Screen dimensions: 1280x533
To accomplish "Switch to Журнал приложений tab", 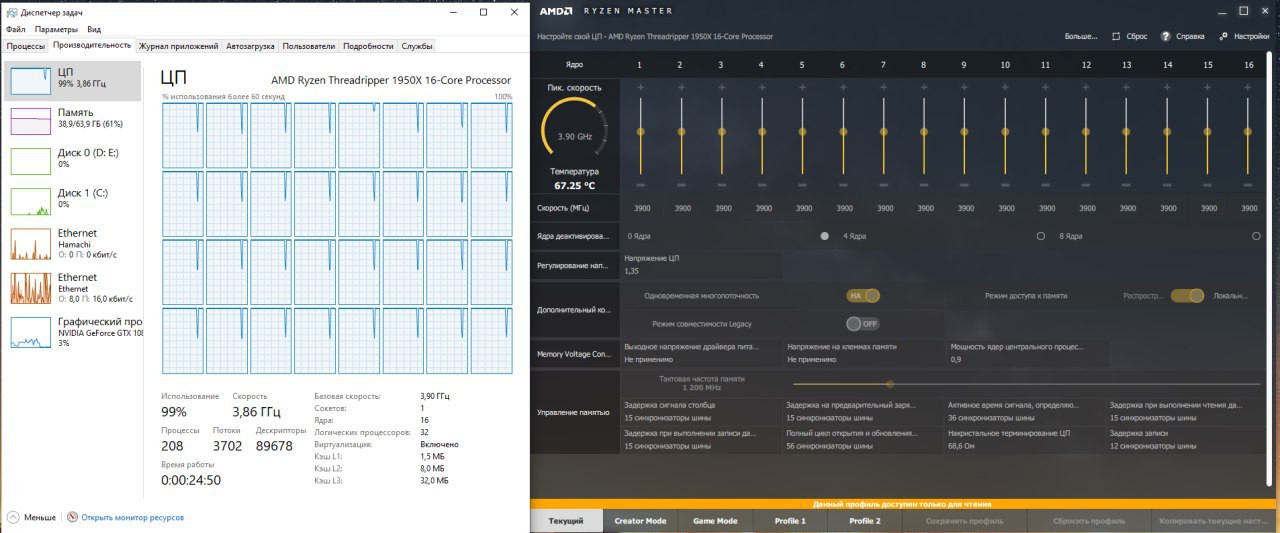I will pyautogui.click(x=179, y=46).
